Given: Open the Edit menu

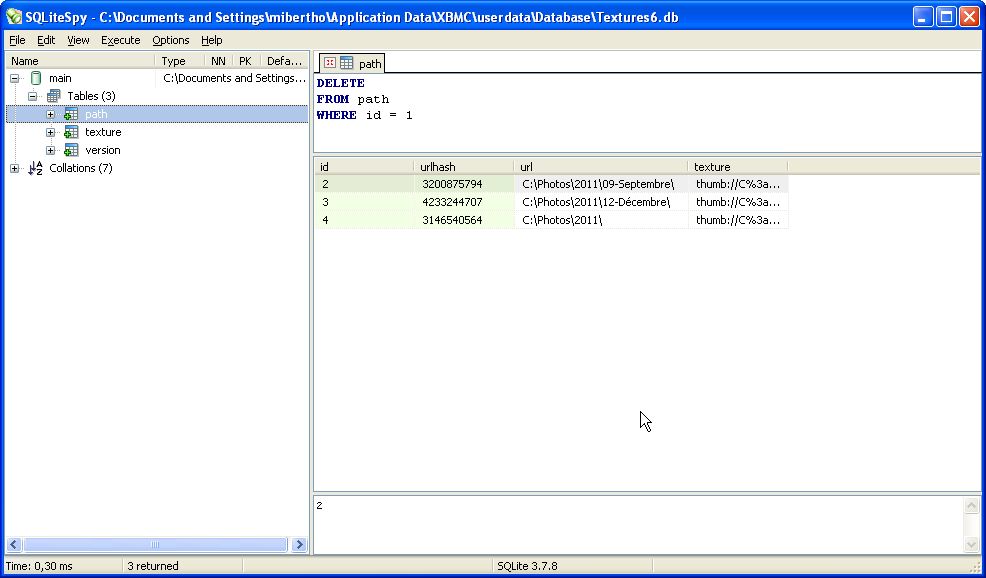Looking at the screenshot, I should (46, 40).
